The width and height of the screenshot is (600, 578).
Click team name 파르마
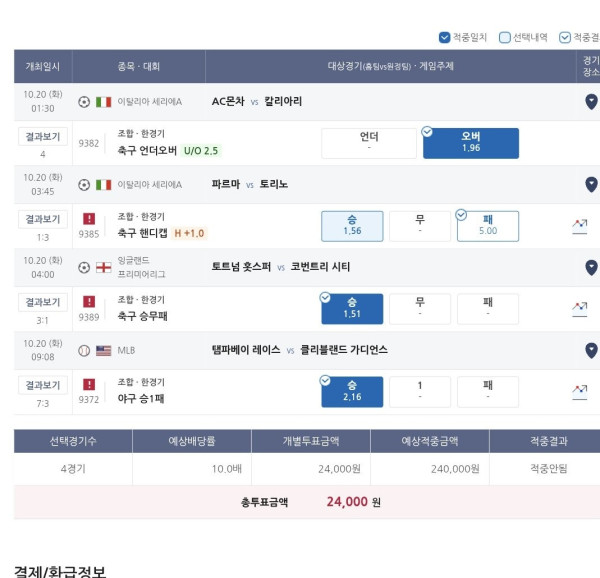pyautogui.click(x=226, y=184)
